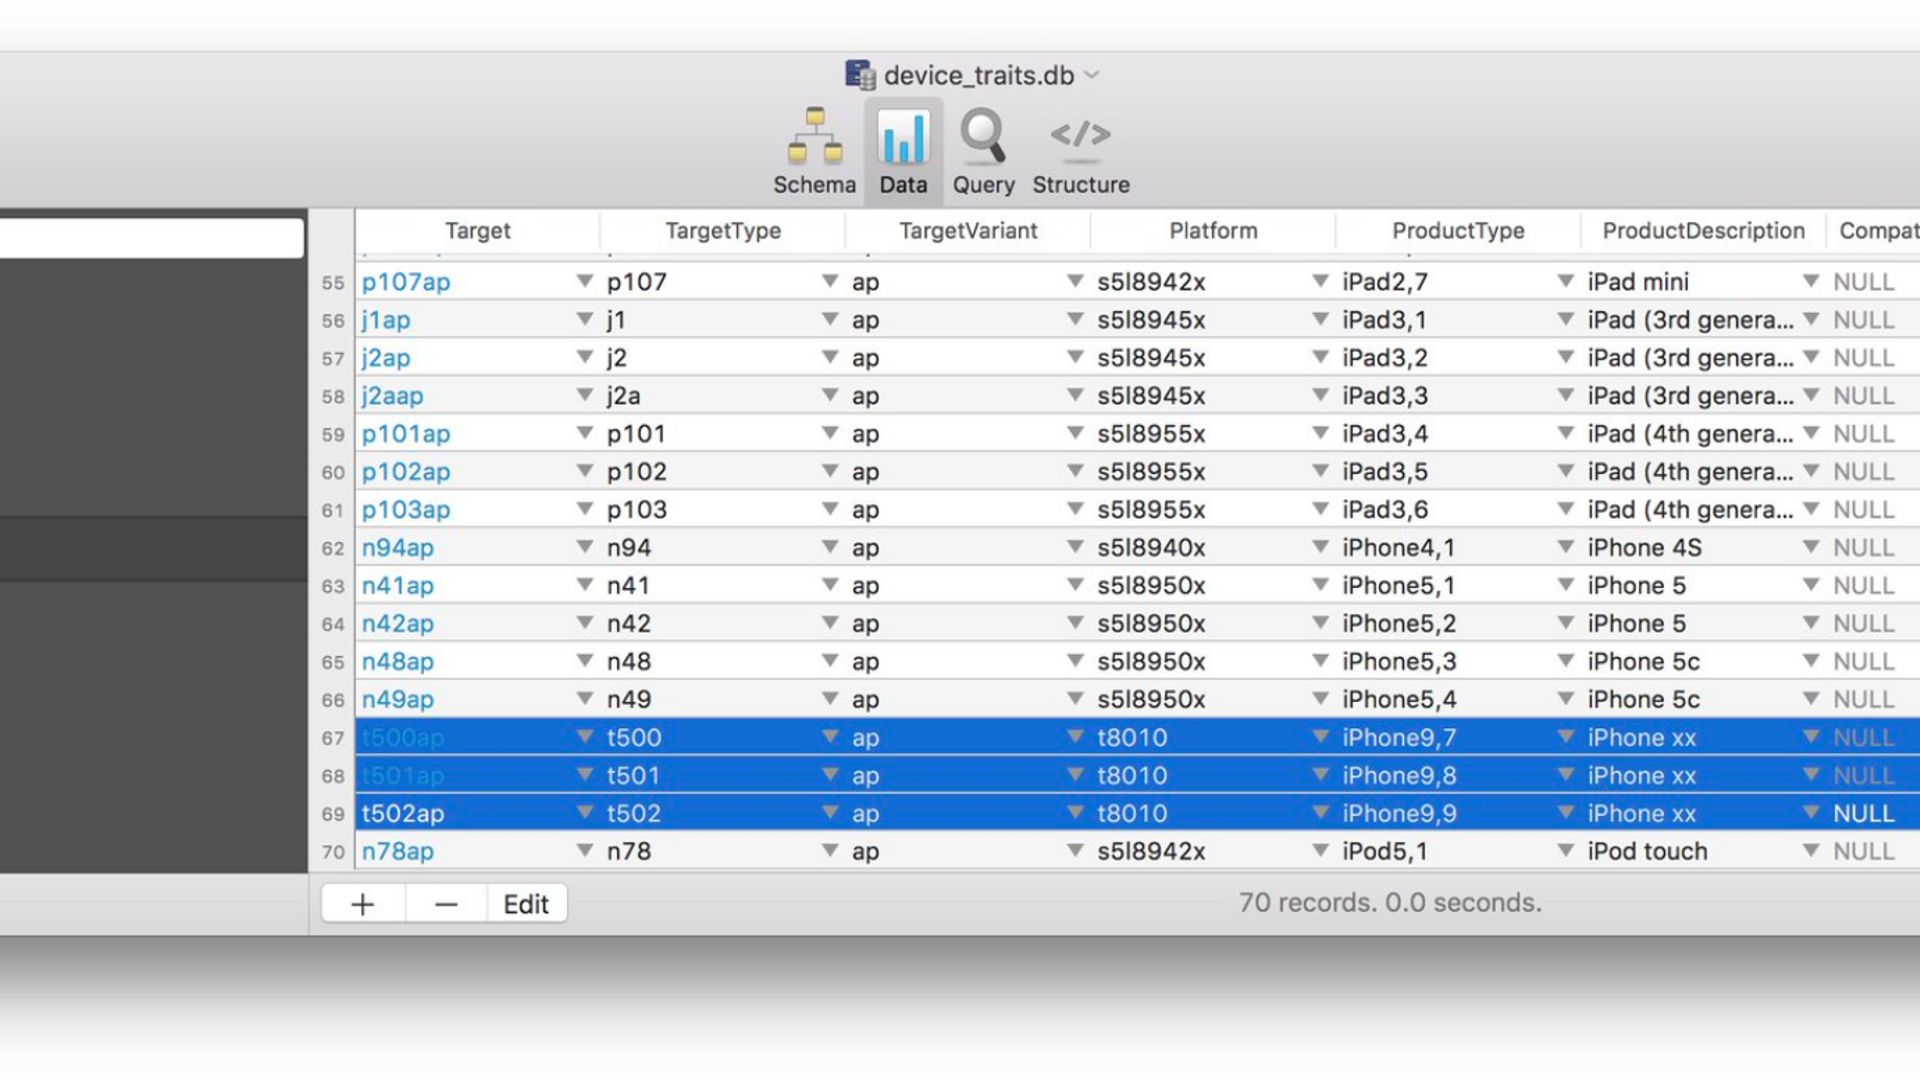Sort by the Target column header
This screenshot has width=1920, height=1079.
pos(477,231)
